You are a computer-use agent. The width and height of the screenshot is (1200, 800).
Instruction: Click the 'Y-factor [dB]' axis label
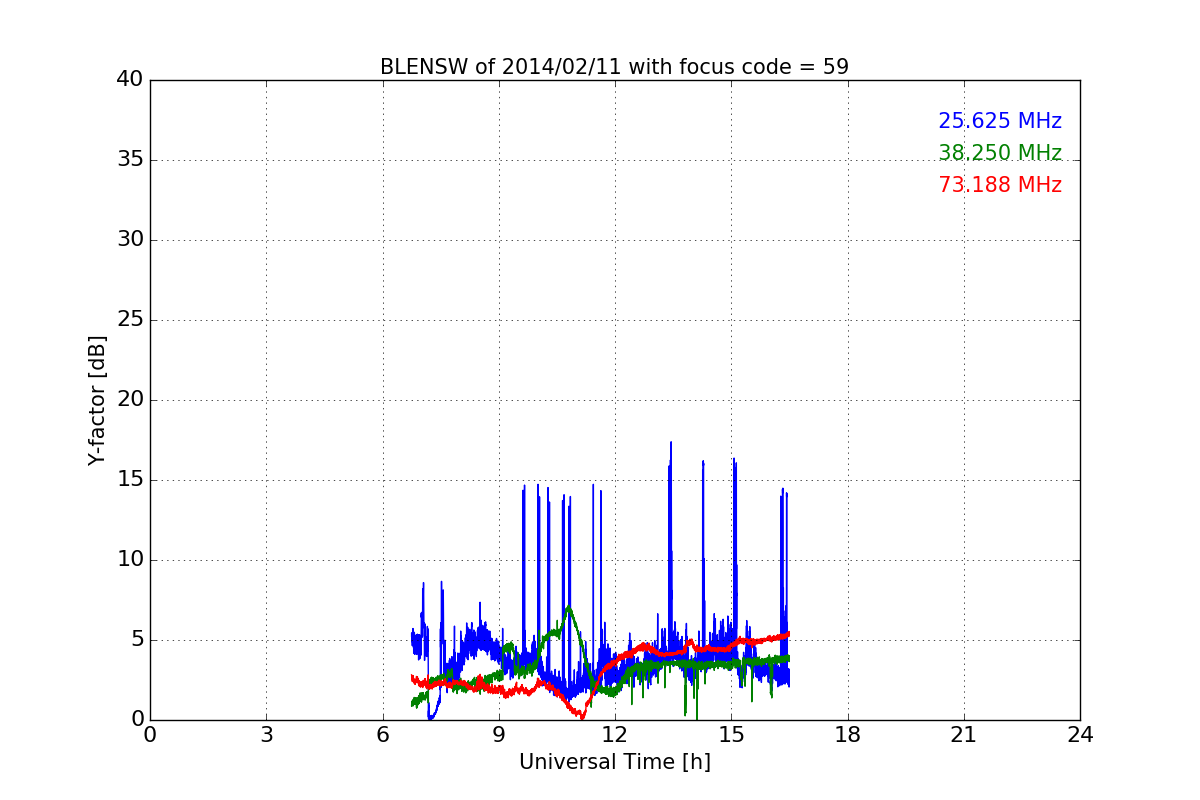[97, 400]
